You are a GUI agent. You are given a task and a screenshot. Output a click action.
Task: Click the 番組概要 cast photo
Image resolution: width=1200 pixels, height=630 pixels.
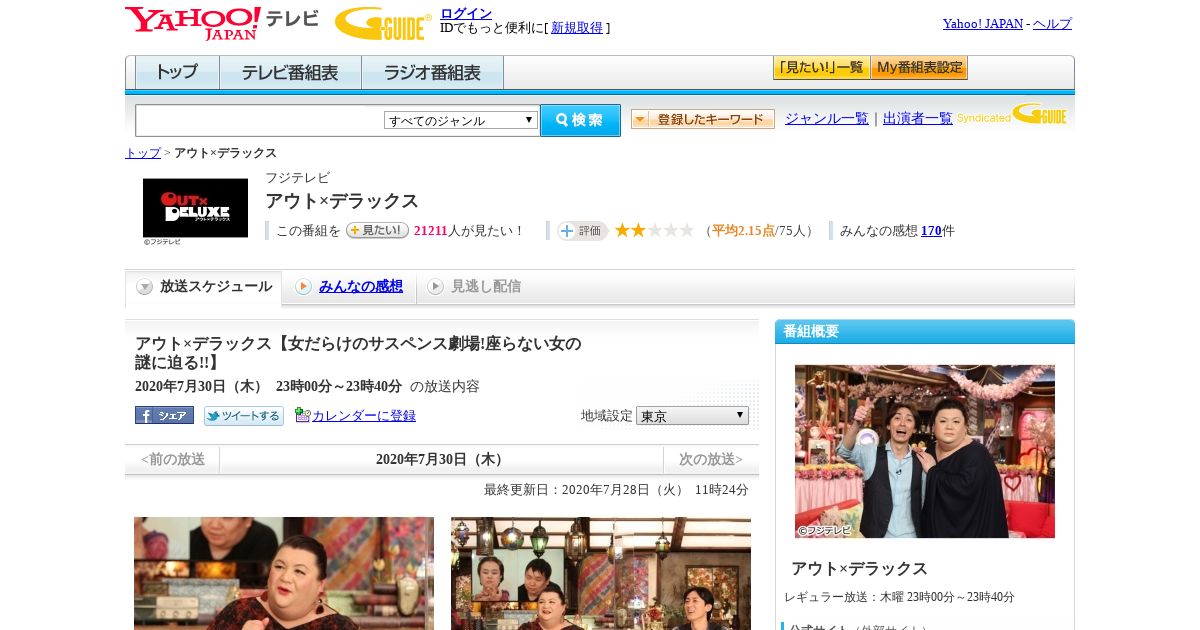925,451
